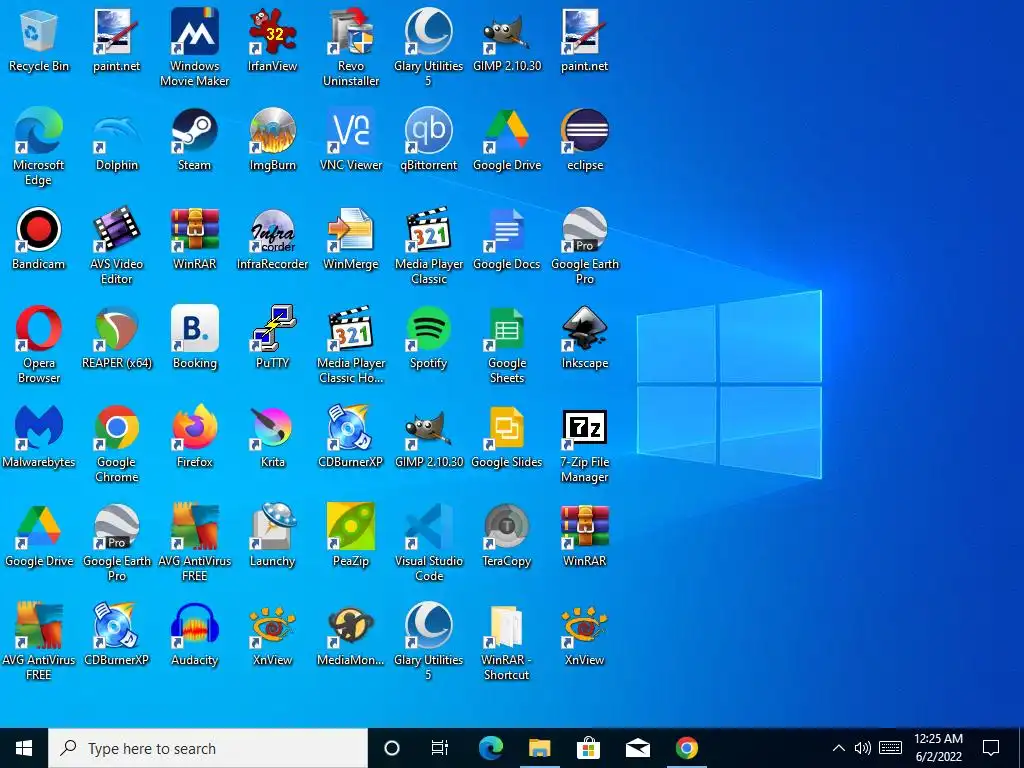Image resolution: width=1024 pixels, height=768 pixels.
Task: Expand hidden system tray icons
Action: click(x=839, y=748)
